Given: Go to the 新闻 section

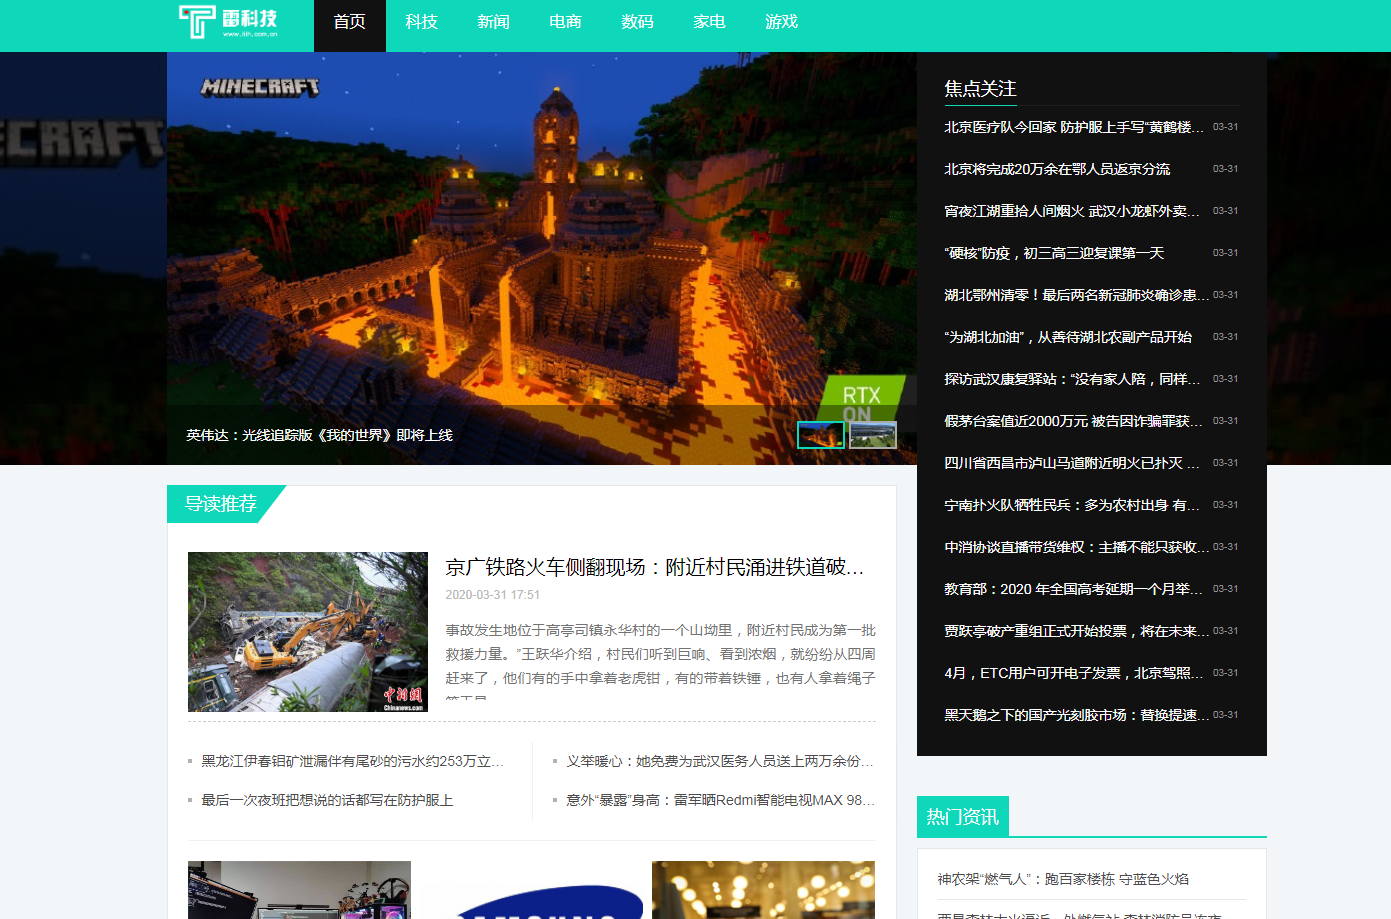Looking at the screenshot, I should 494,22.
